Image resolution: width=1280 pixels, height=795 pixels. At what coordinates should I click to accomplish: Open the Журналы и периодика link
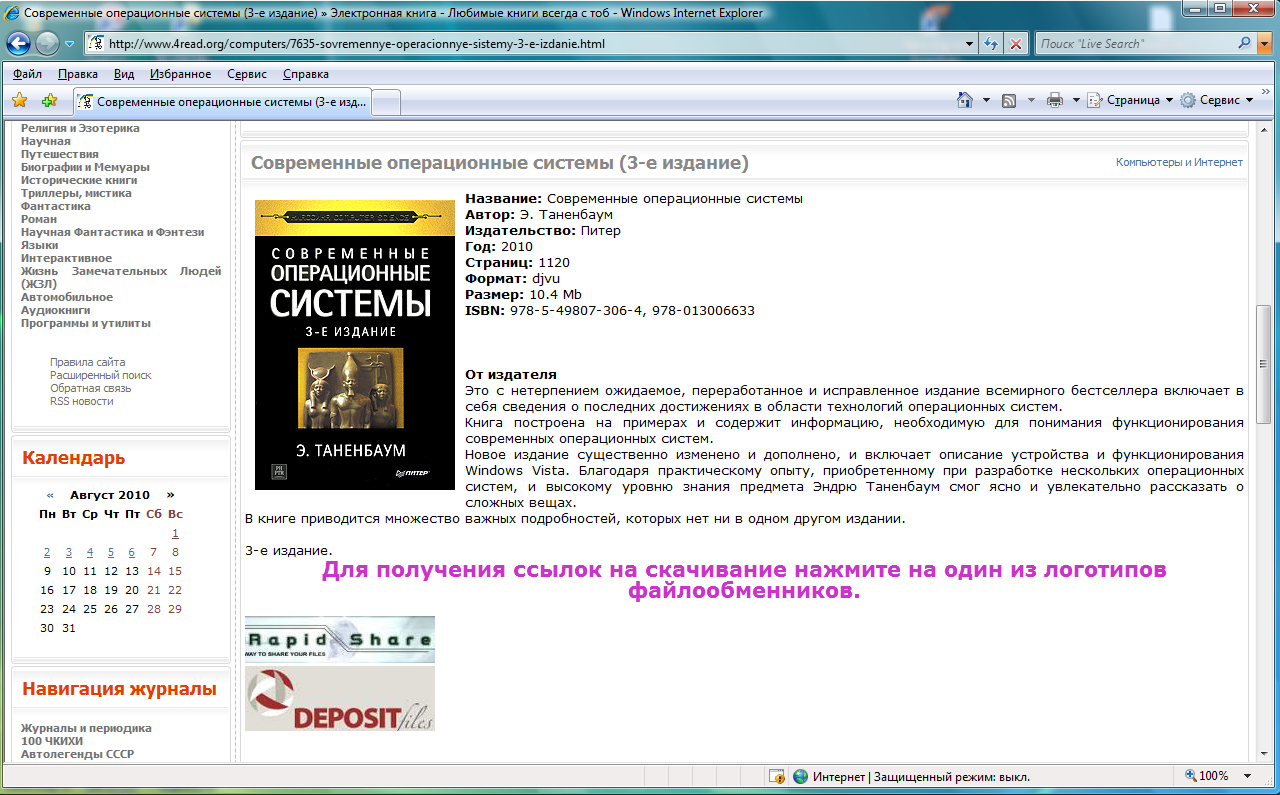[86, 728]
